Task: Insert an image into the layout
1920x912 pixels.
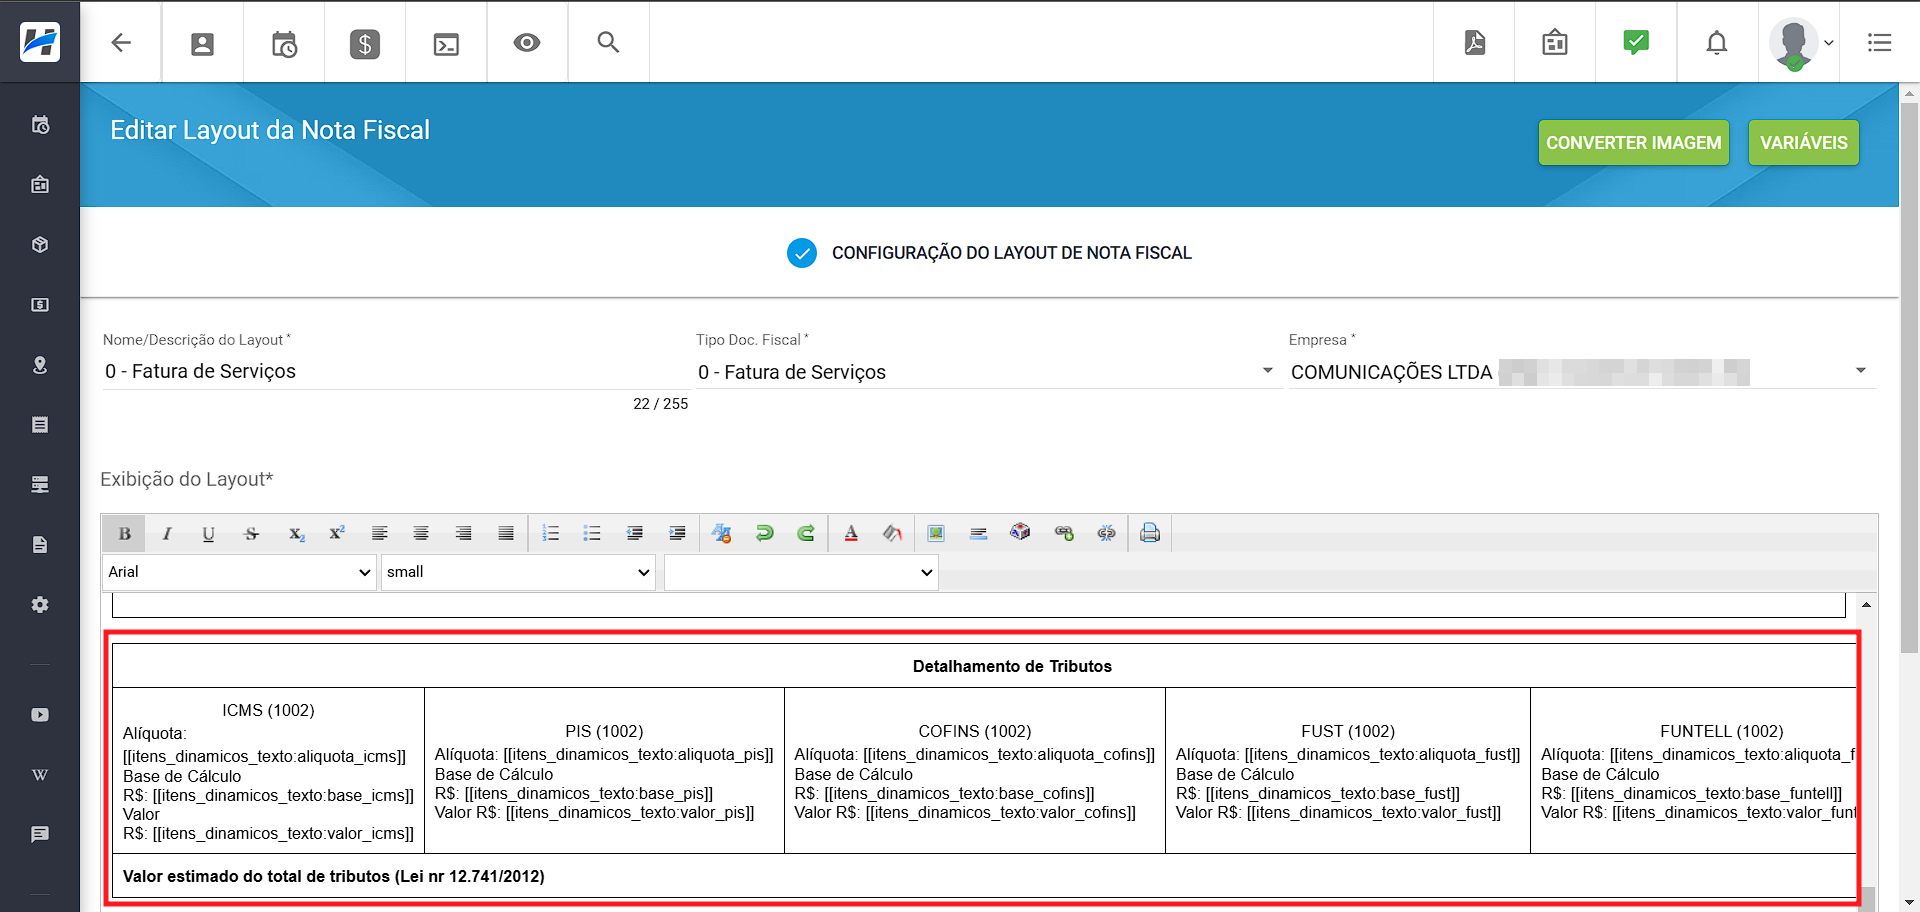Action: [936, 534]
